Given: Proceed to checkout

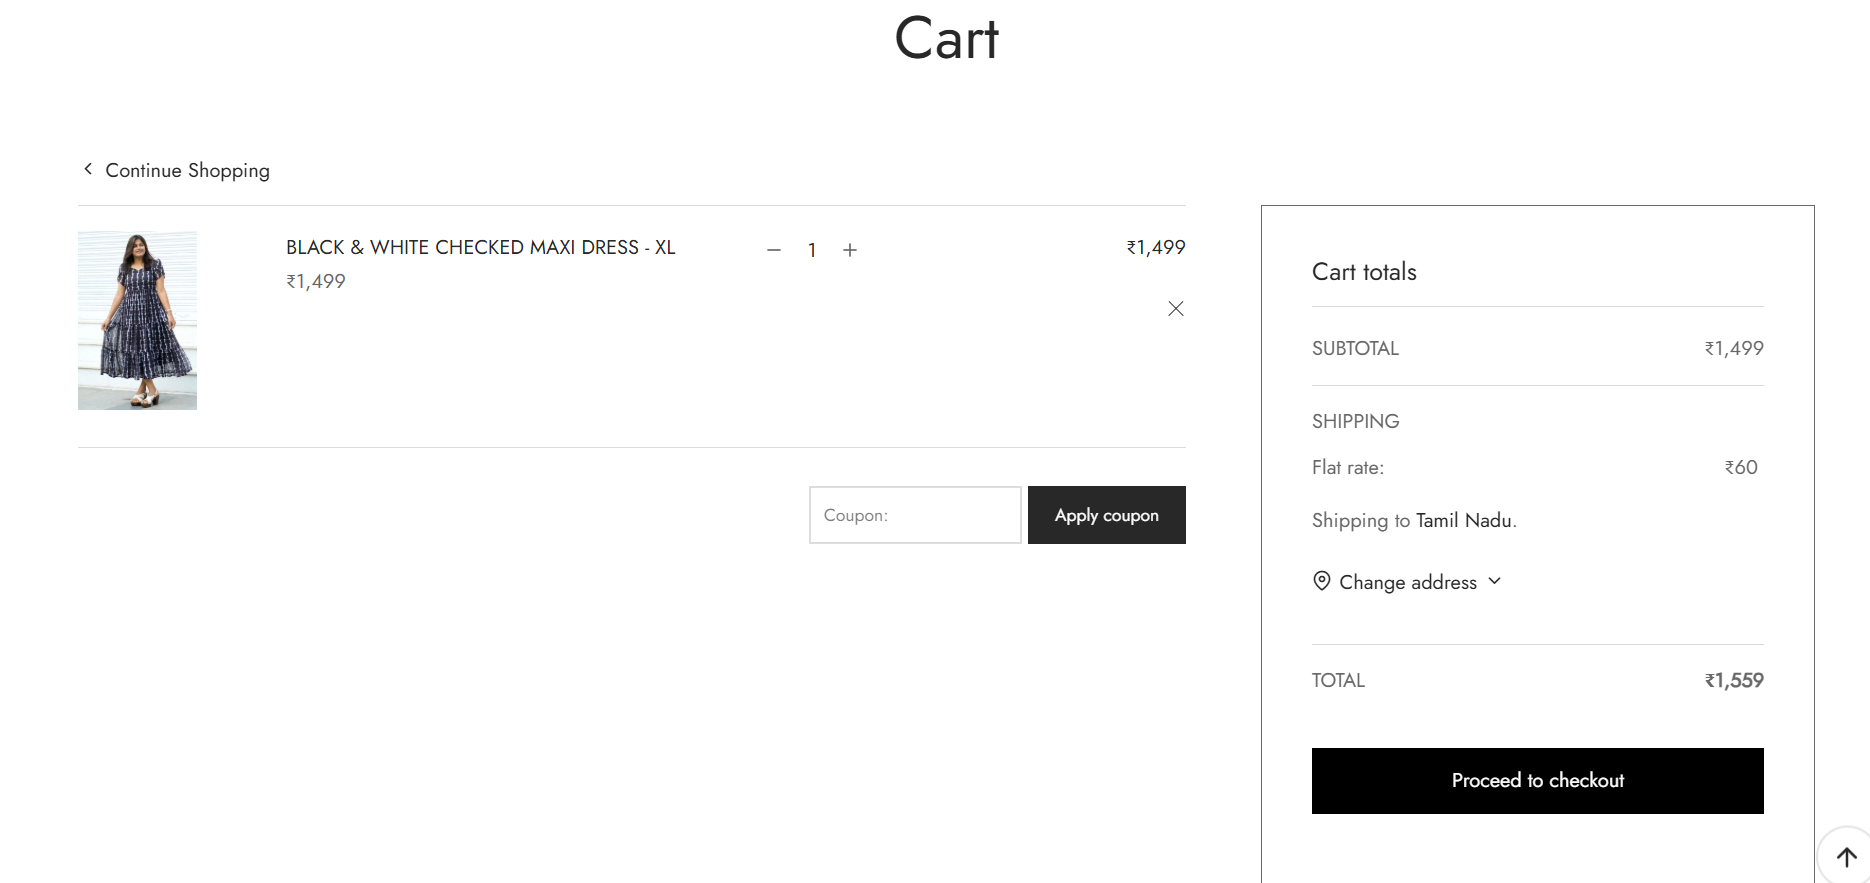Looking at the screenshot, I should tap(1537, 781).
